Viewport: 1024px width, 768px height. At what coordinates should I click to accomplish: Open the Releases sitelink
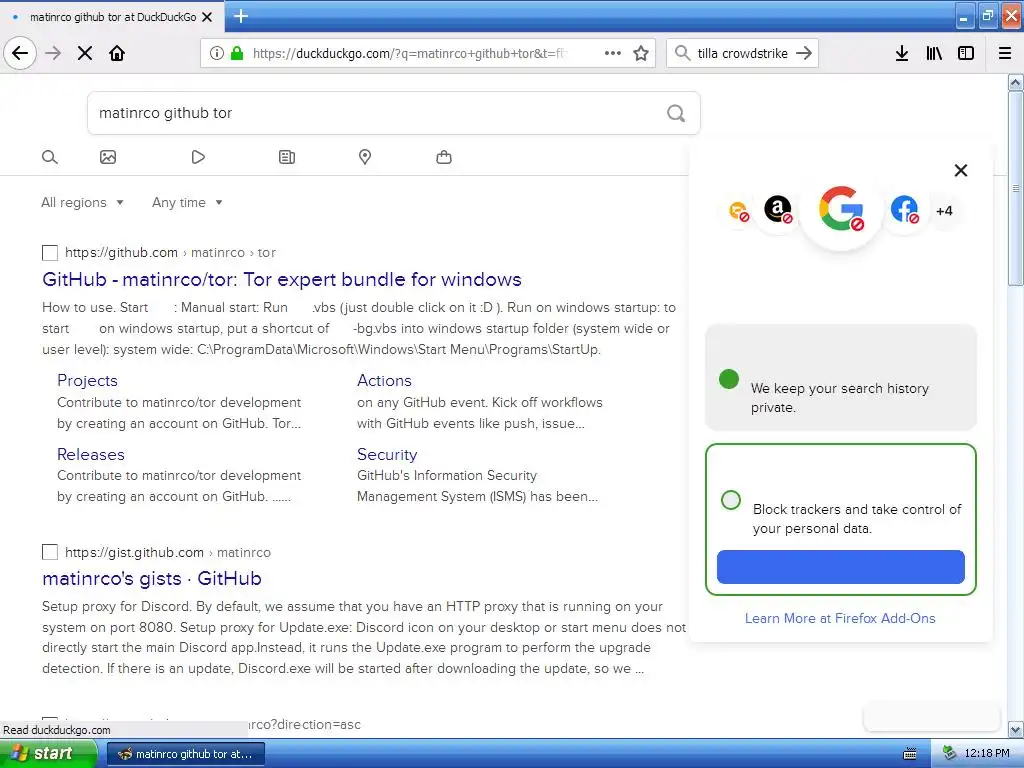click(x=91, y=455)
